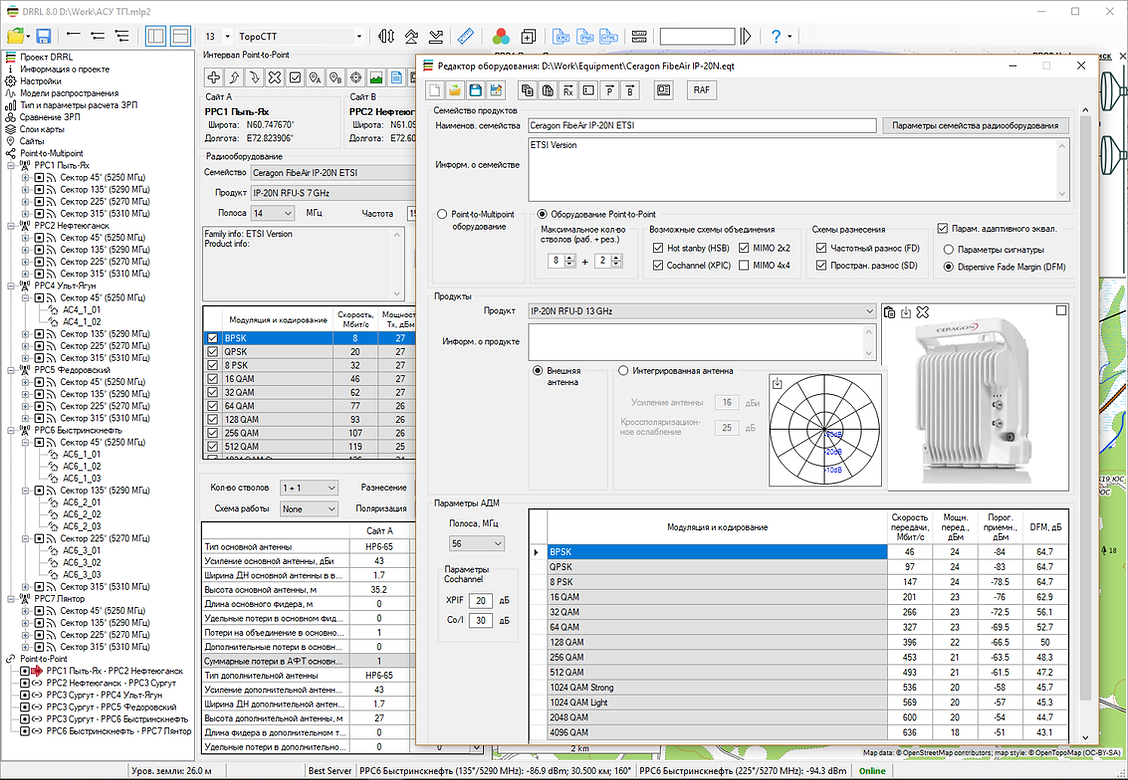Toggle 'Частотный разнос (FD)' checkbox
This screenshot has width=1128, height=780.
click(821, 248)
